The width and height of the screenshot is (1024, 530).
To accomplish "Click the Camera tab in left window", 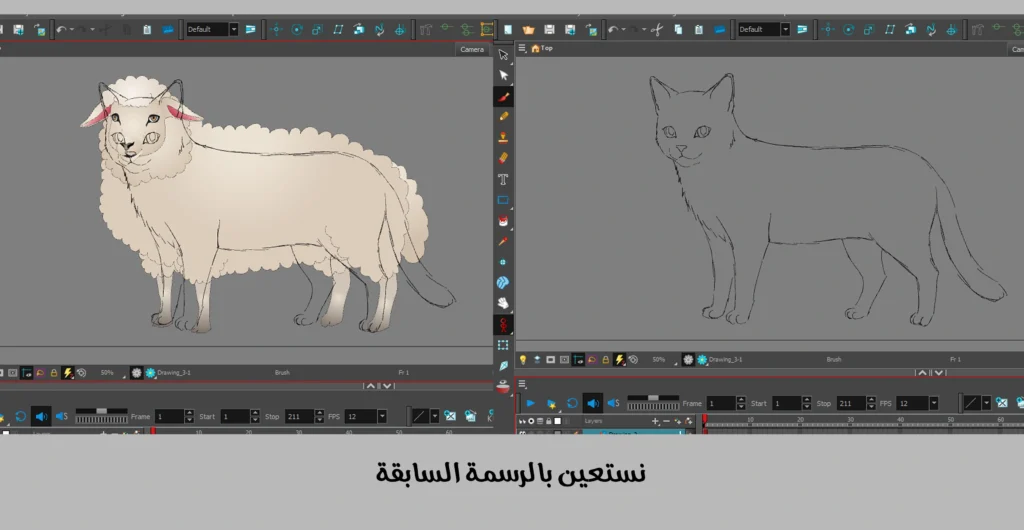I will [472, 49].
